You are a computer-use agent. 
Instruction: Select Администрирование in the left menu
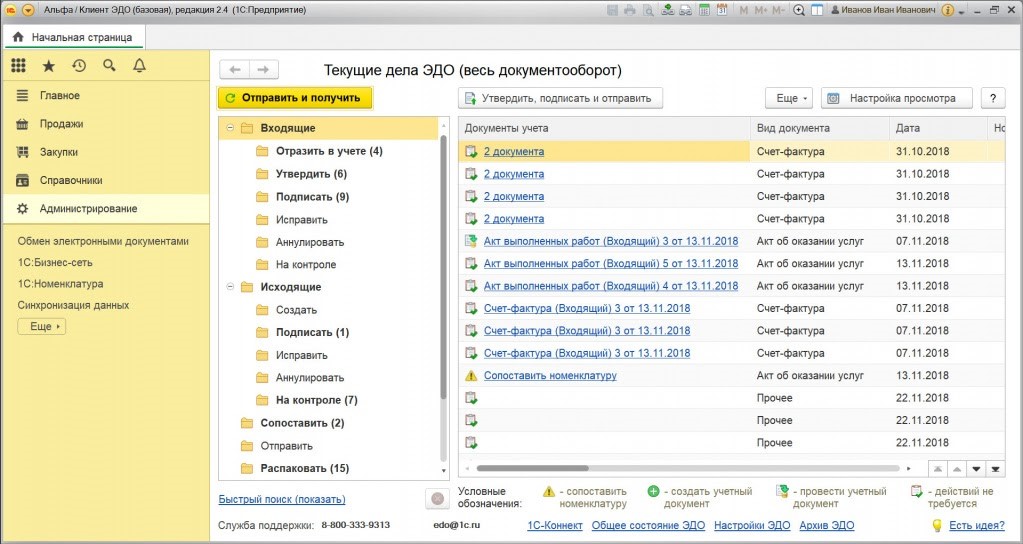pyautogui.click(x=88, y=209)
